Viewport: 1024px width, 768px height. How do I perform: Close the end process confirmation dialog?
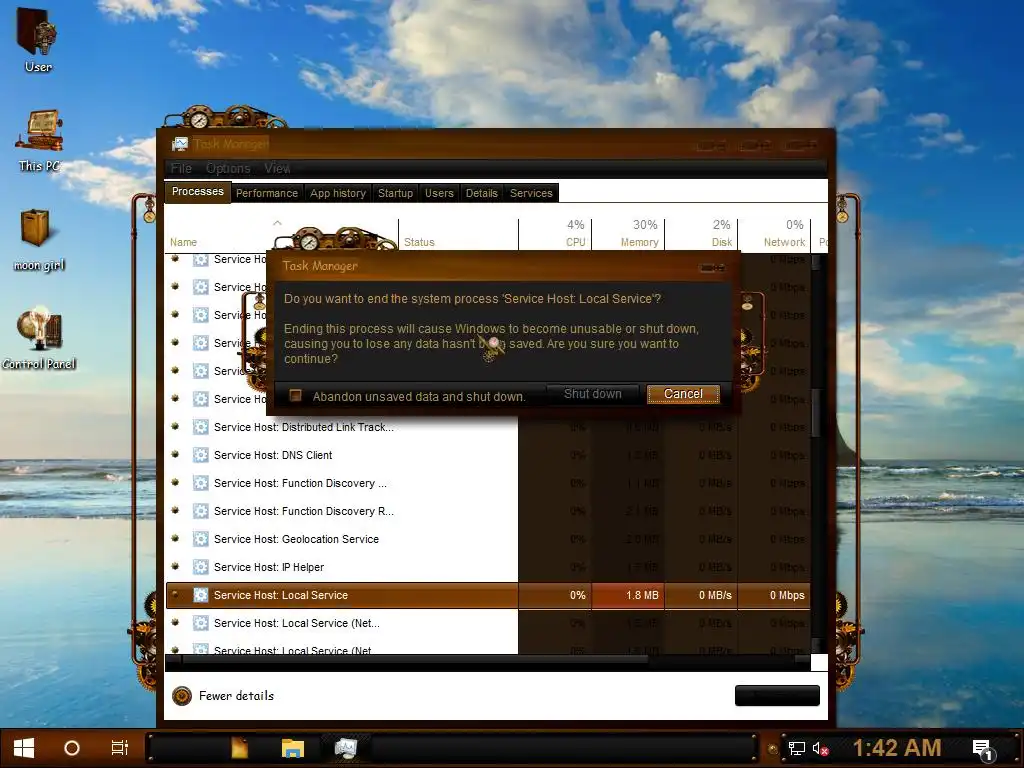713,268
